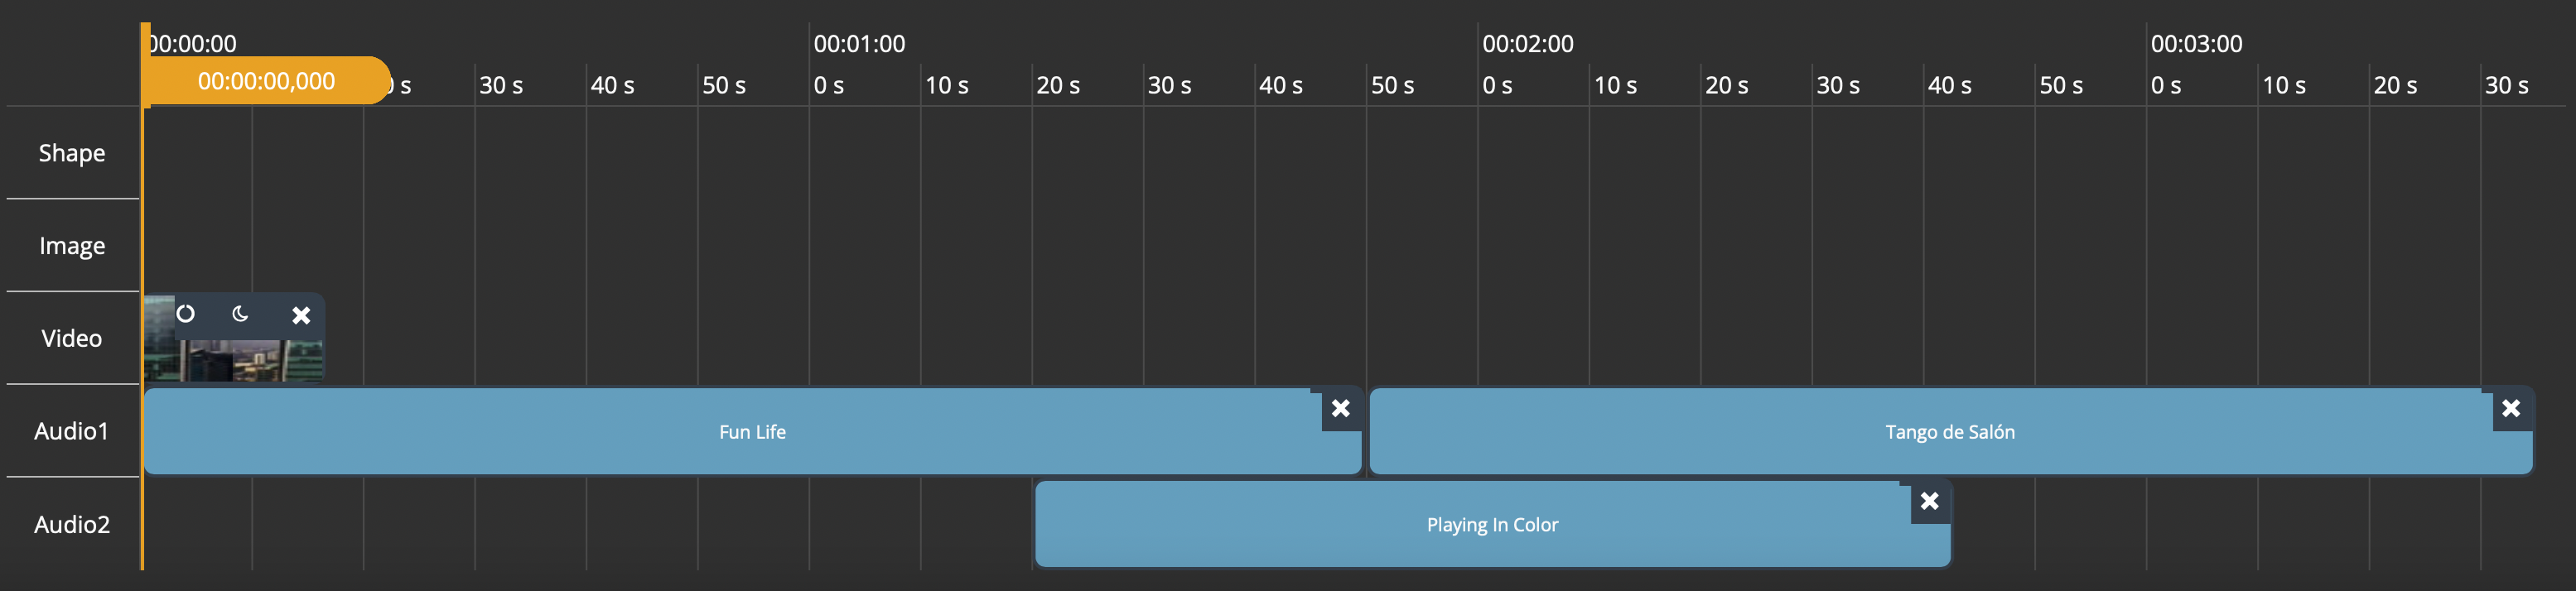Viewport: 2576px width, 591px height.
Task: Select the Fun Life audio clip
Action: pyautogui.click(x=752, y=432)
